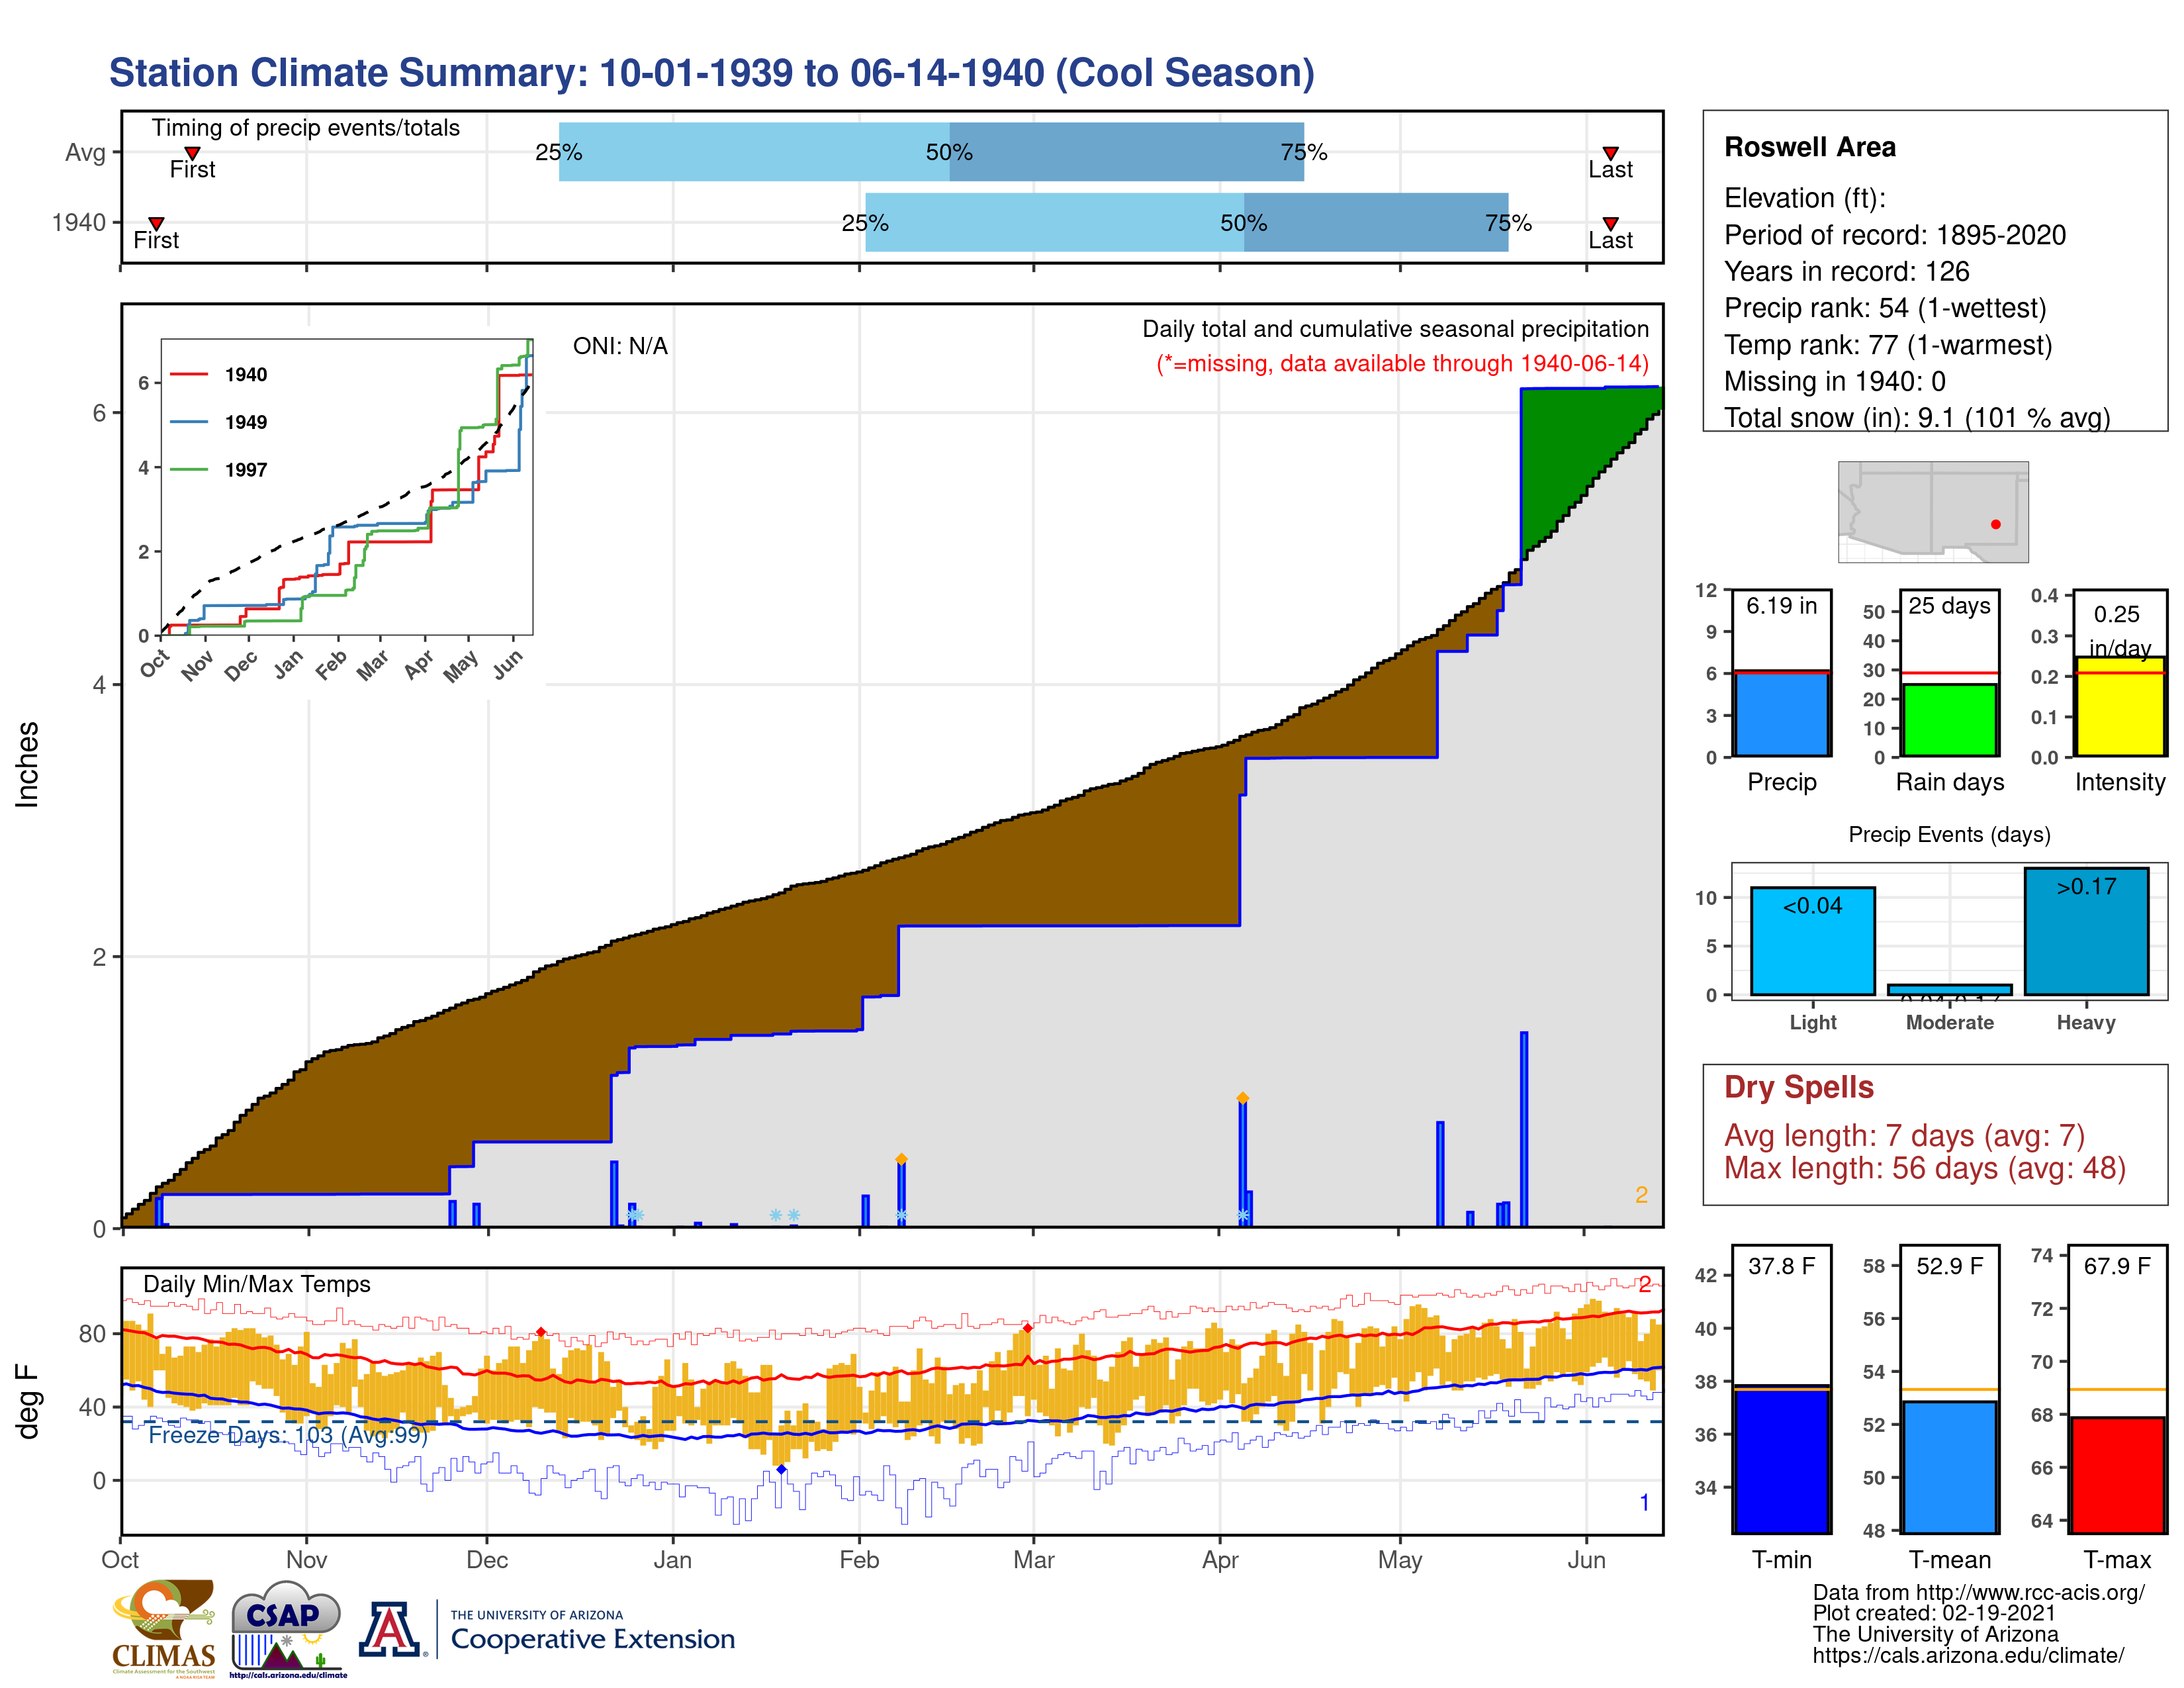Click the CSAP cloud logo
This screenshot has height=1688, width=2184.
pyautogui.click(x=288, y=1628)
